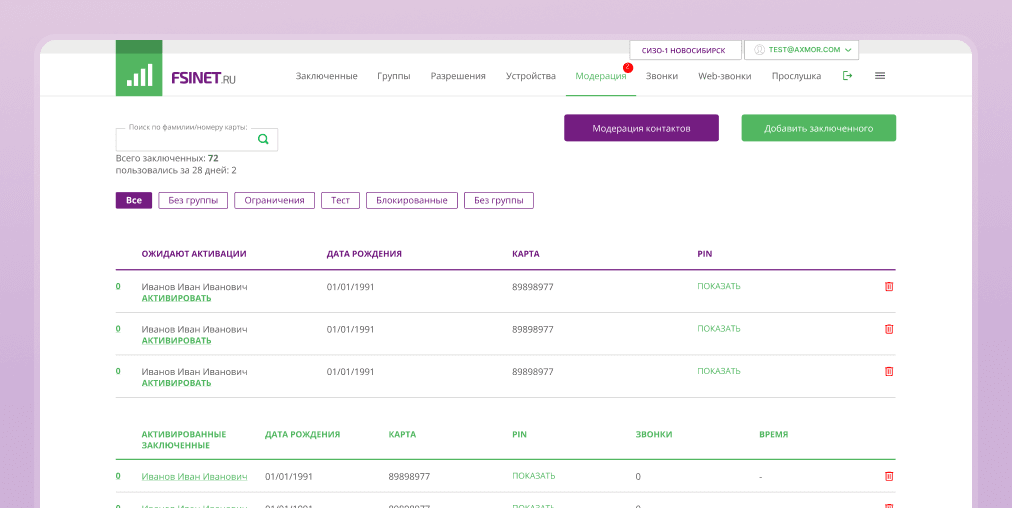Open the hamburger menu icon

point(880,76)
